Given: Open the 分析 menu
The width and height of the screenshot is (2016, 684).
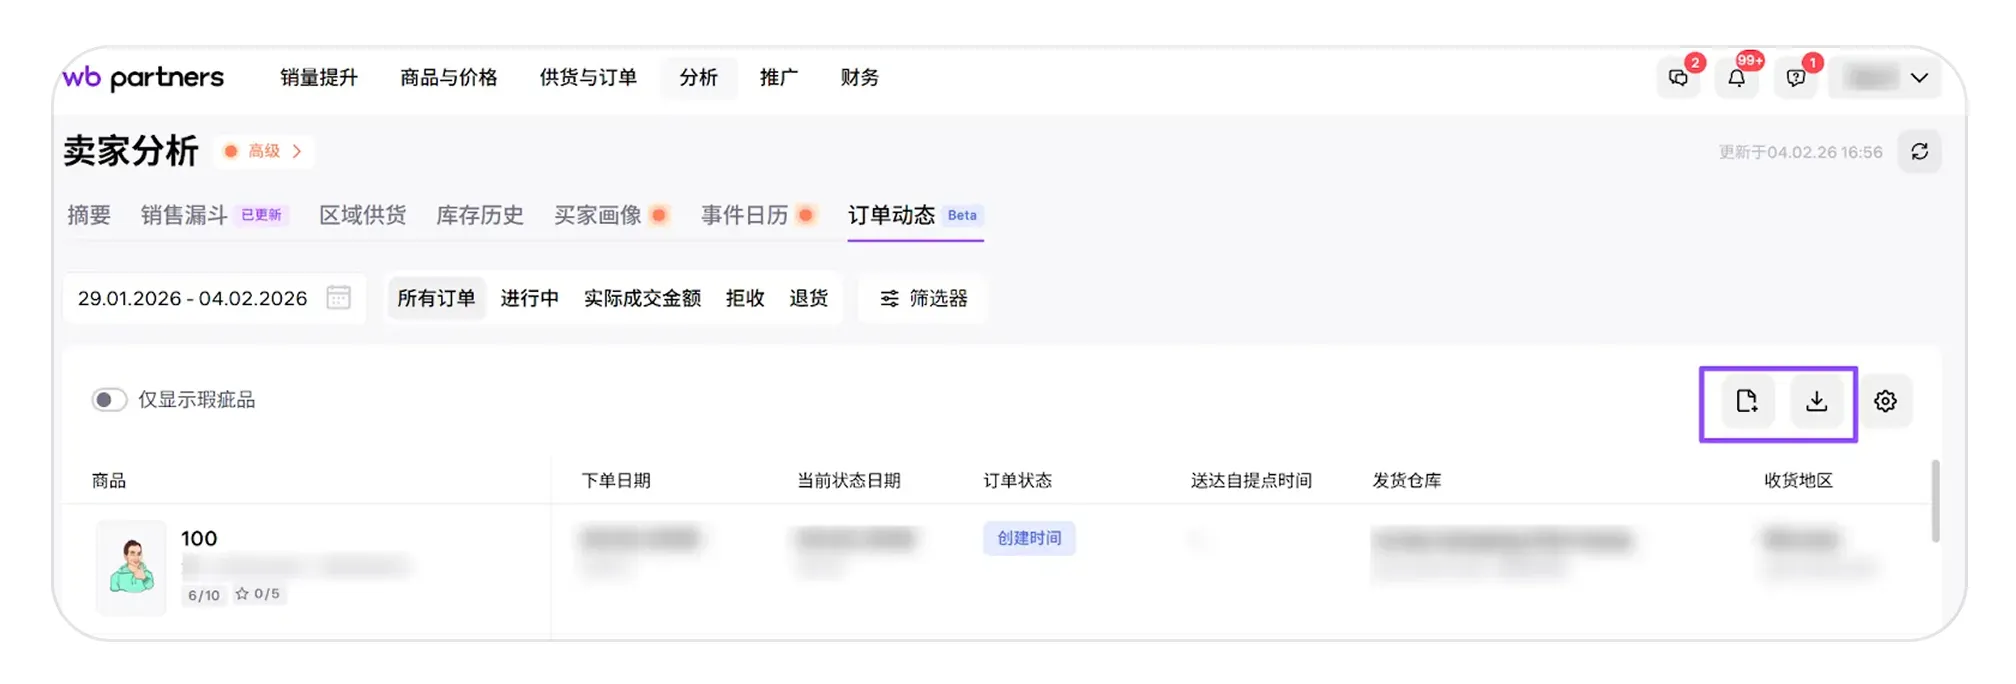Looking at the screenshot, I should [x=698, y=77].
